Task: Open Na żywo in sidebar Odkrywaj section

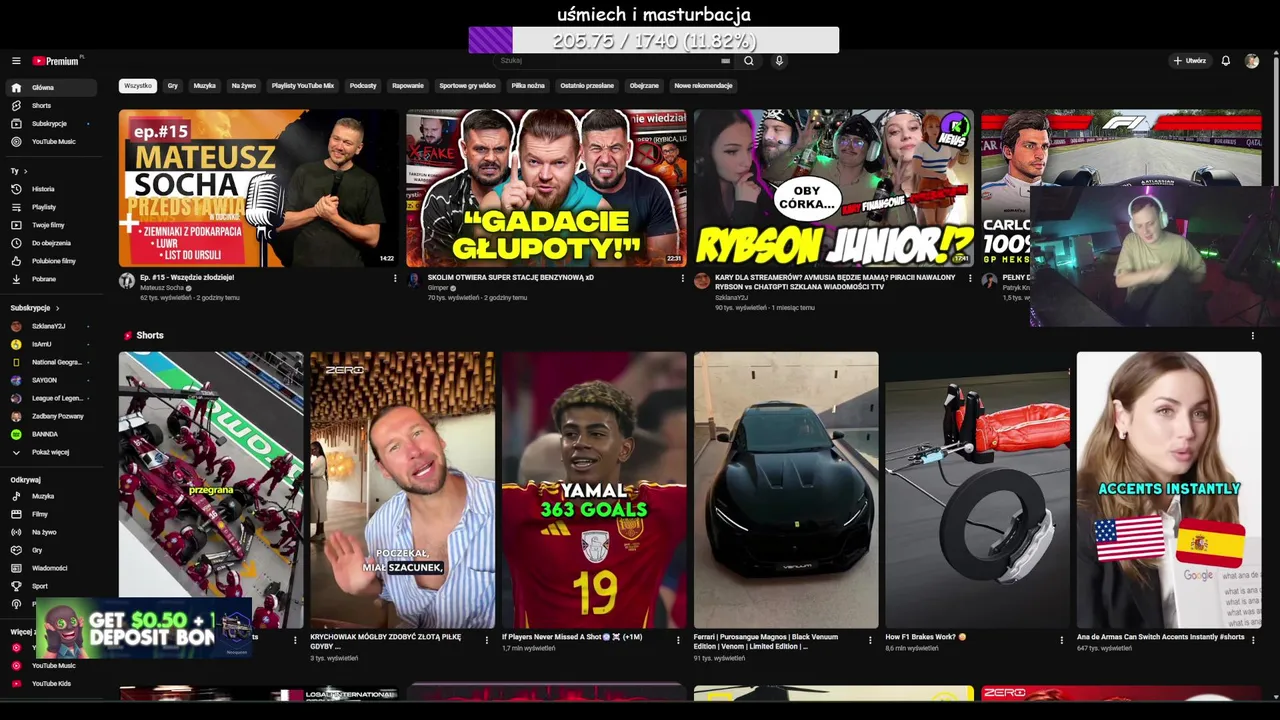Action: click(52, 532)
